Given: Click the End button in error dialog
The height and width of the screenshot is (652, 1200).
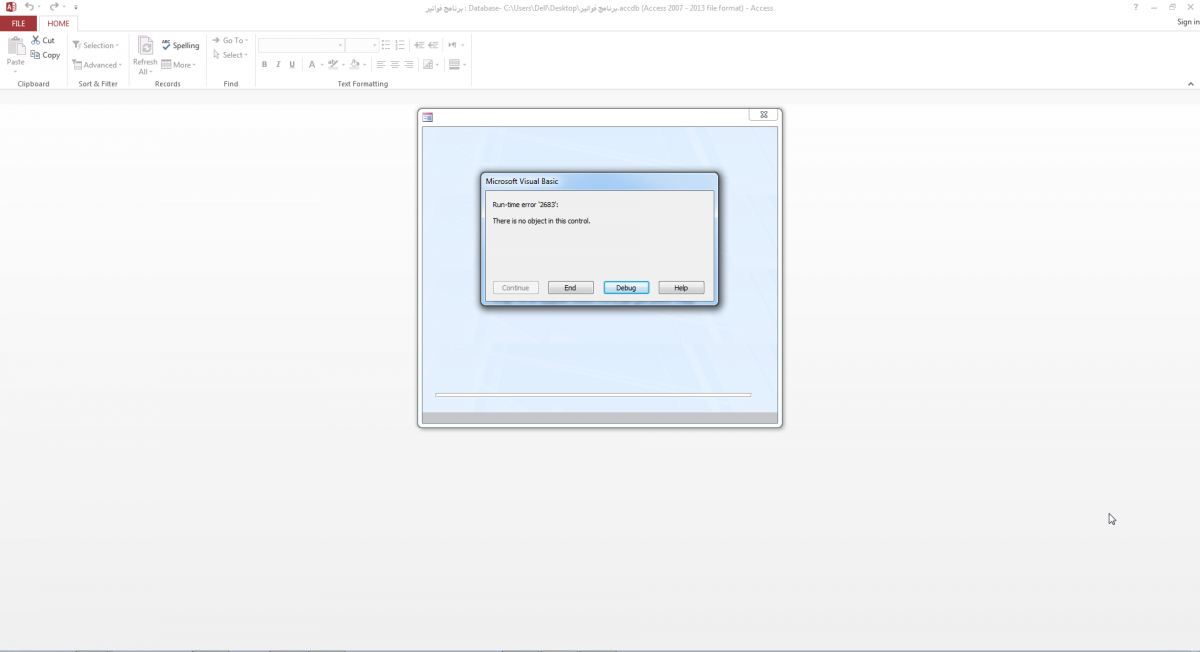Looking at the screenshot, I should coord(570,288).
